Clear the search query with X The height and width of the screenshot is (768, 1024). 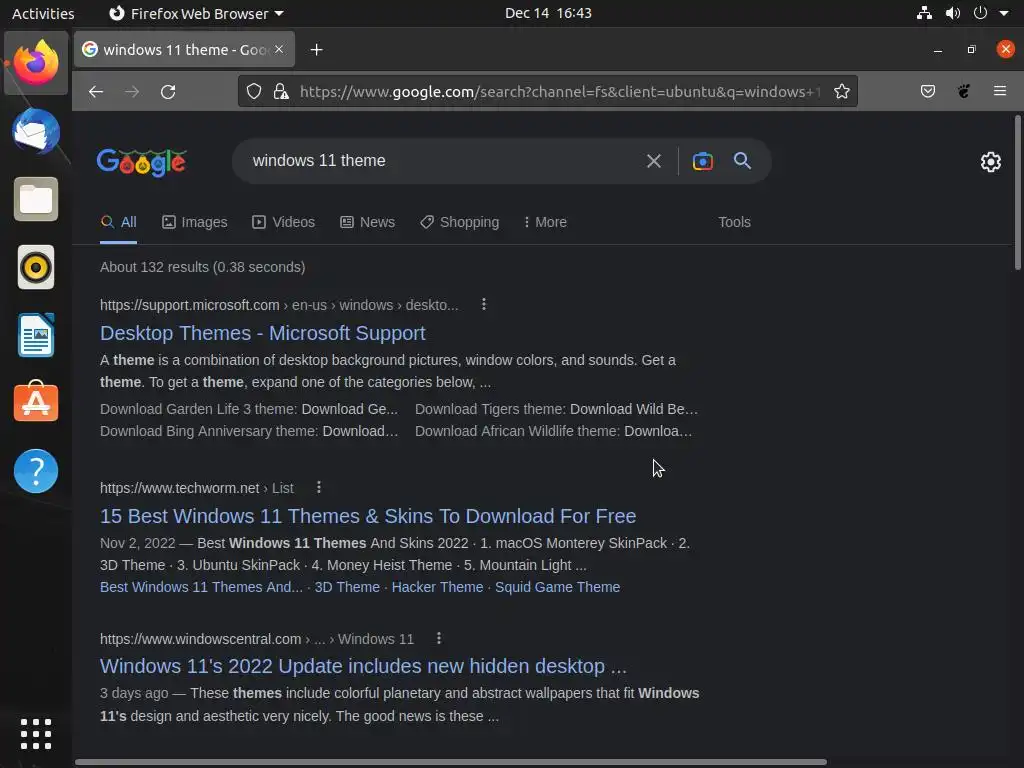(654, 161)
